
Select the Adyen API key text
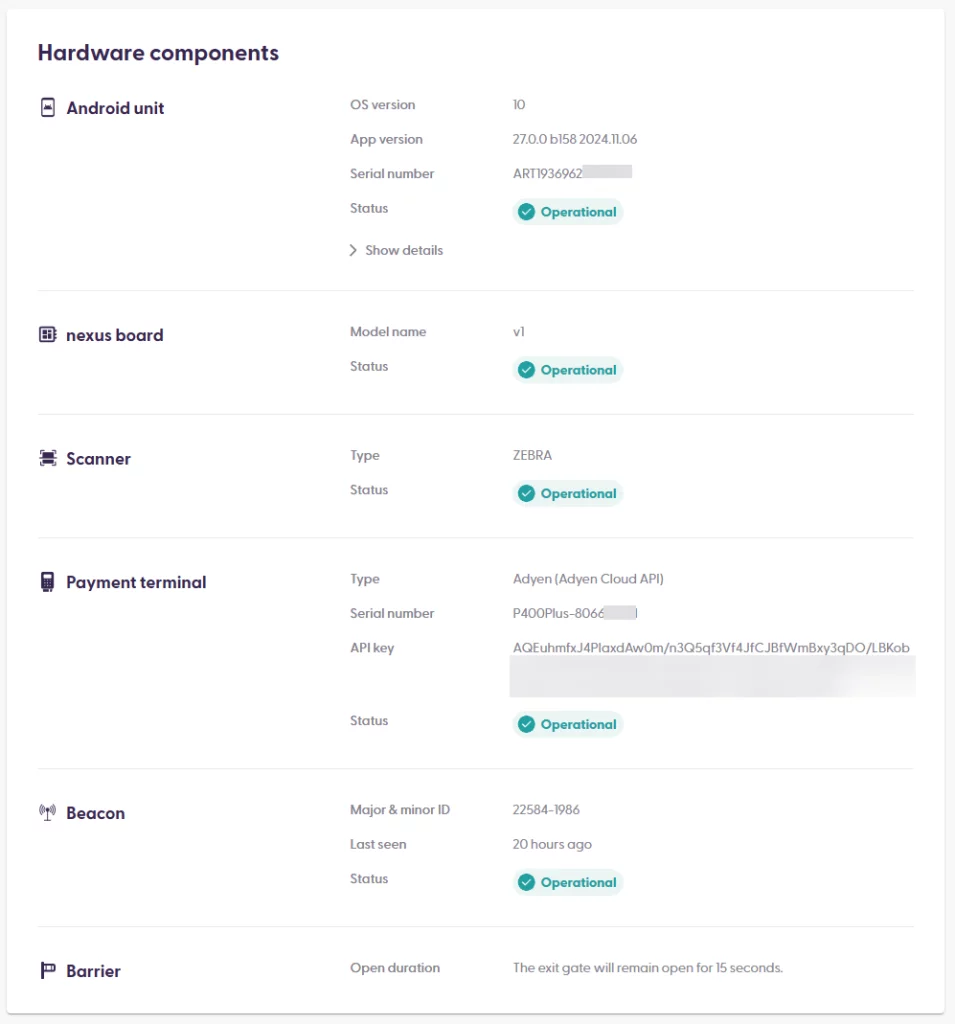point(710,648)
